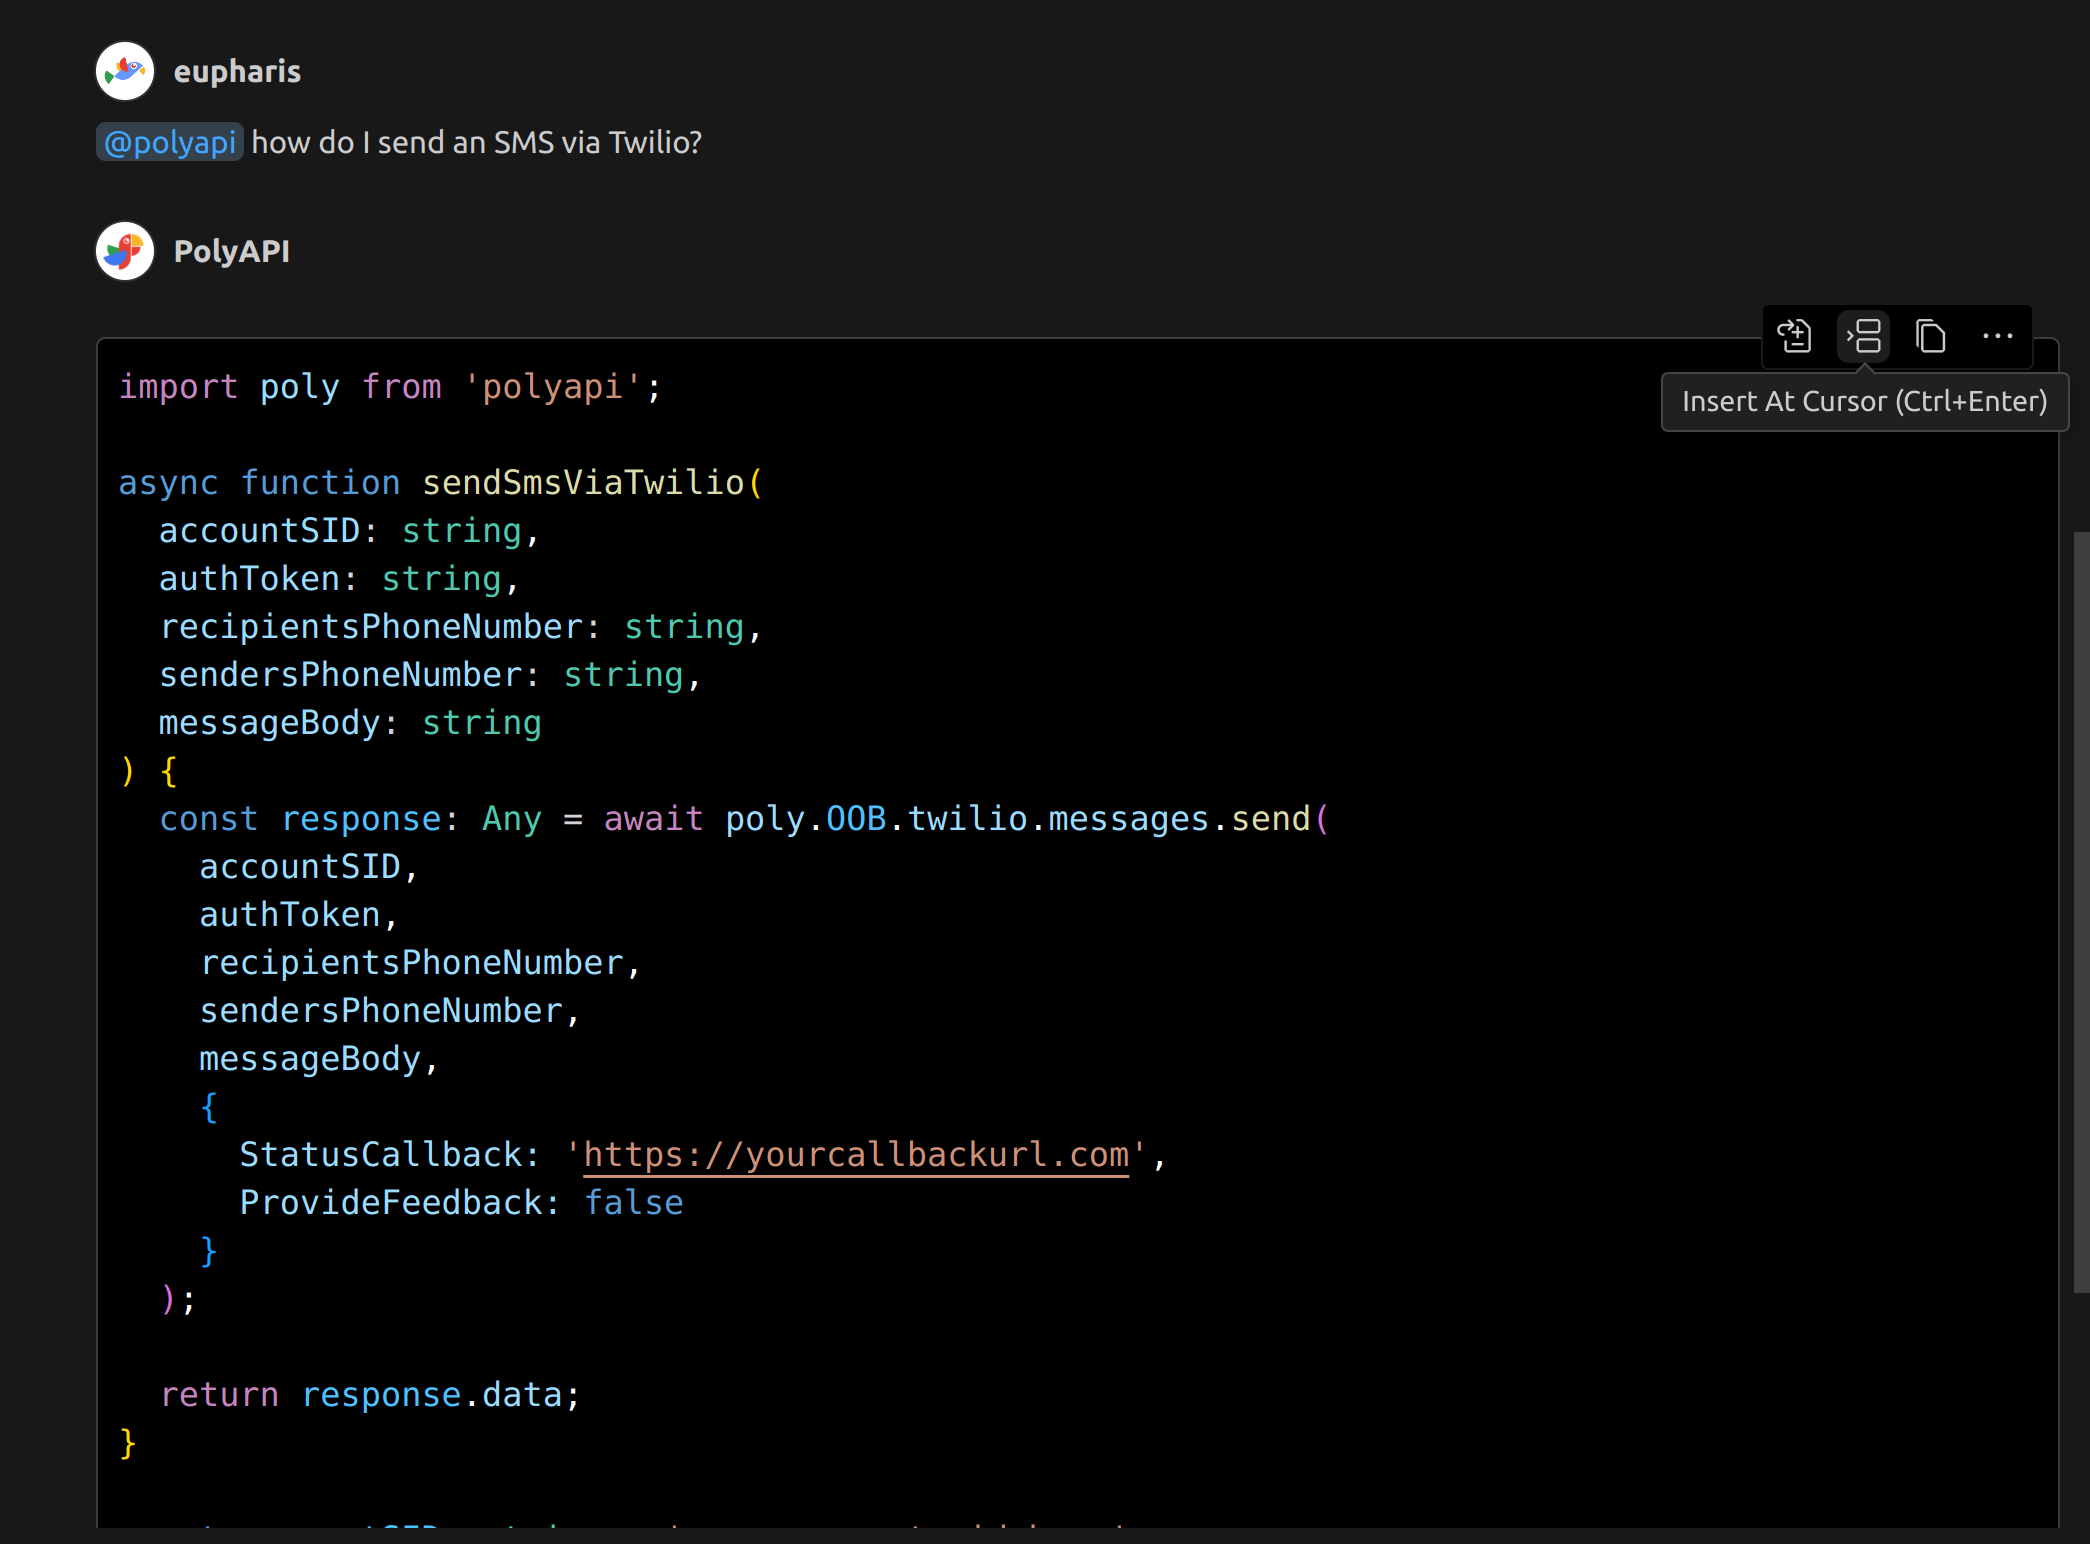
Task: Click the authToken argument in send call
Action: pos(290,914)
